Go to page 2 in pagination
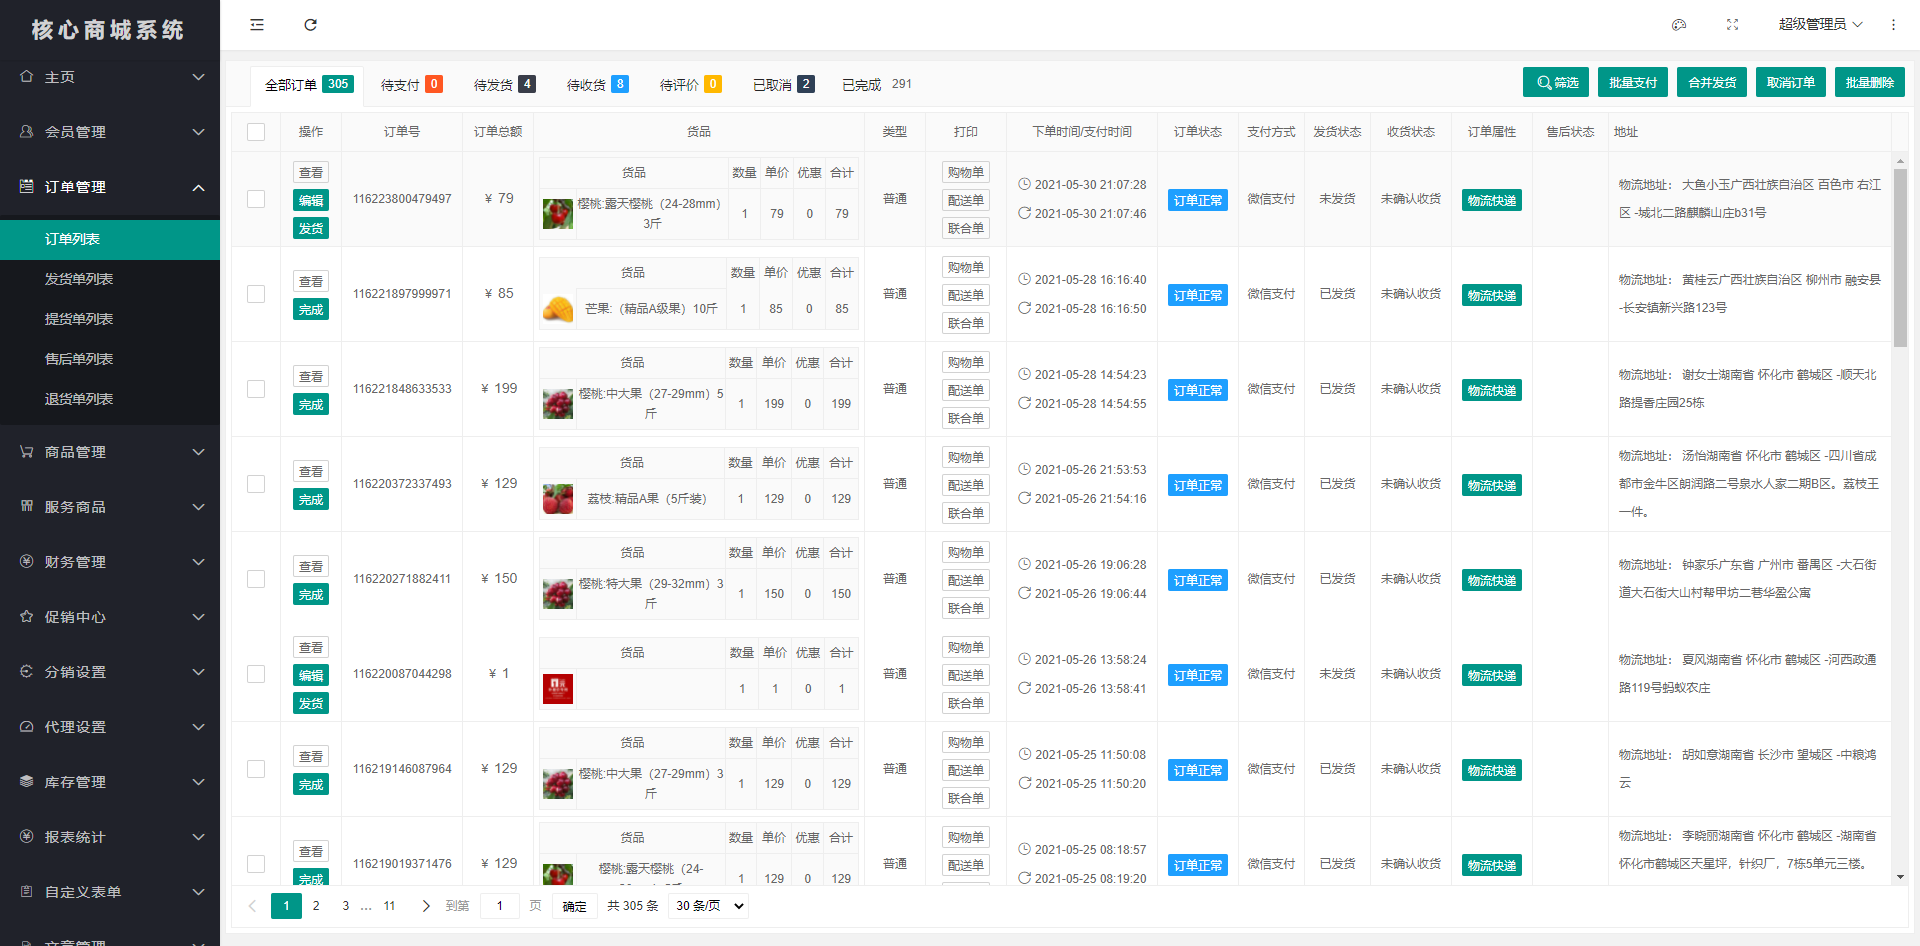This screenshot has width=1920, height=946. (x=316, y=906)
